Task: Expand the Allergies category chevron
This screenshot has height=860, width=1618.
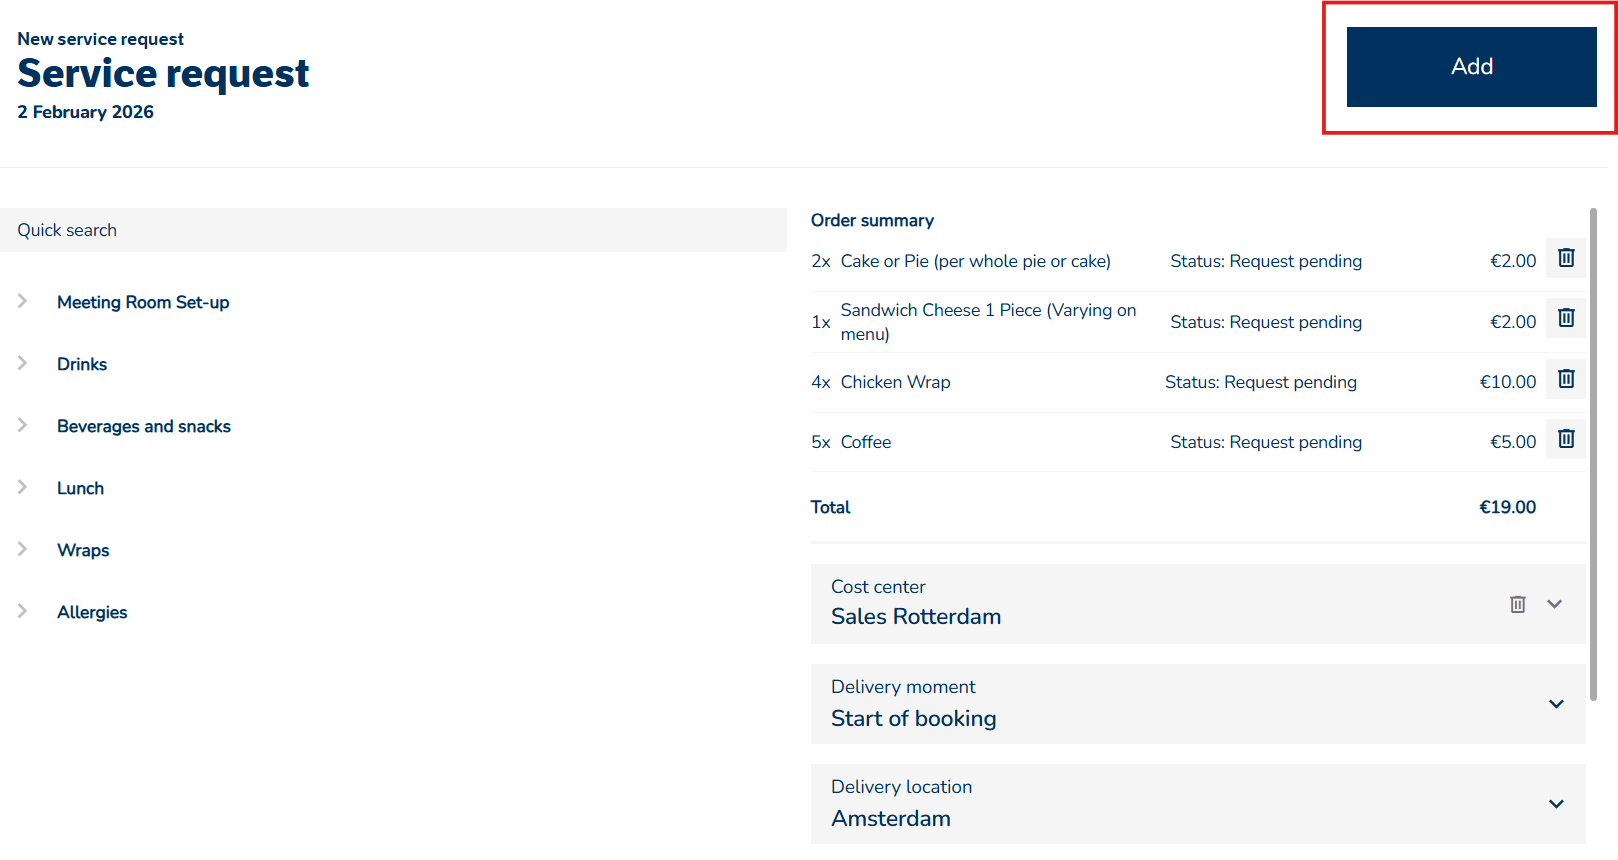Action: [22, 611]
